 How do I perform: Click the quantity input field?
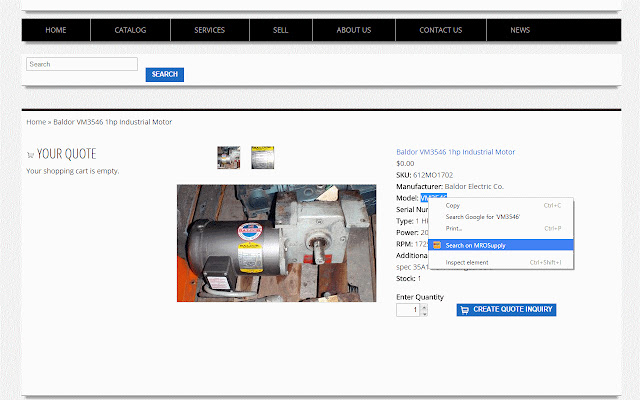(408, 310)
